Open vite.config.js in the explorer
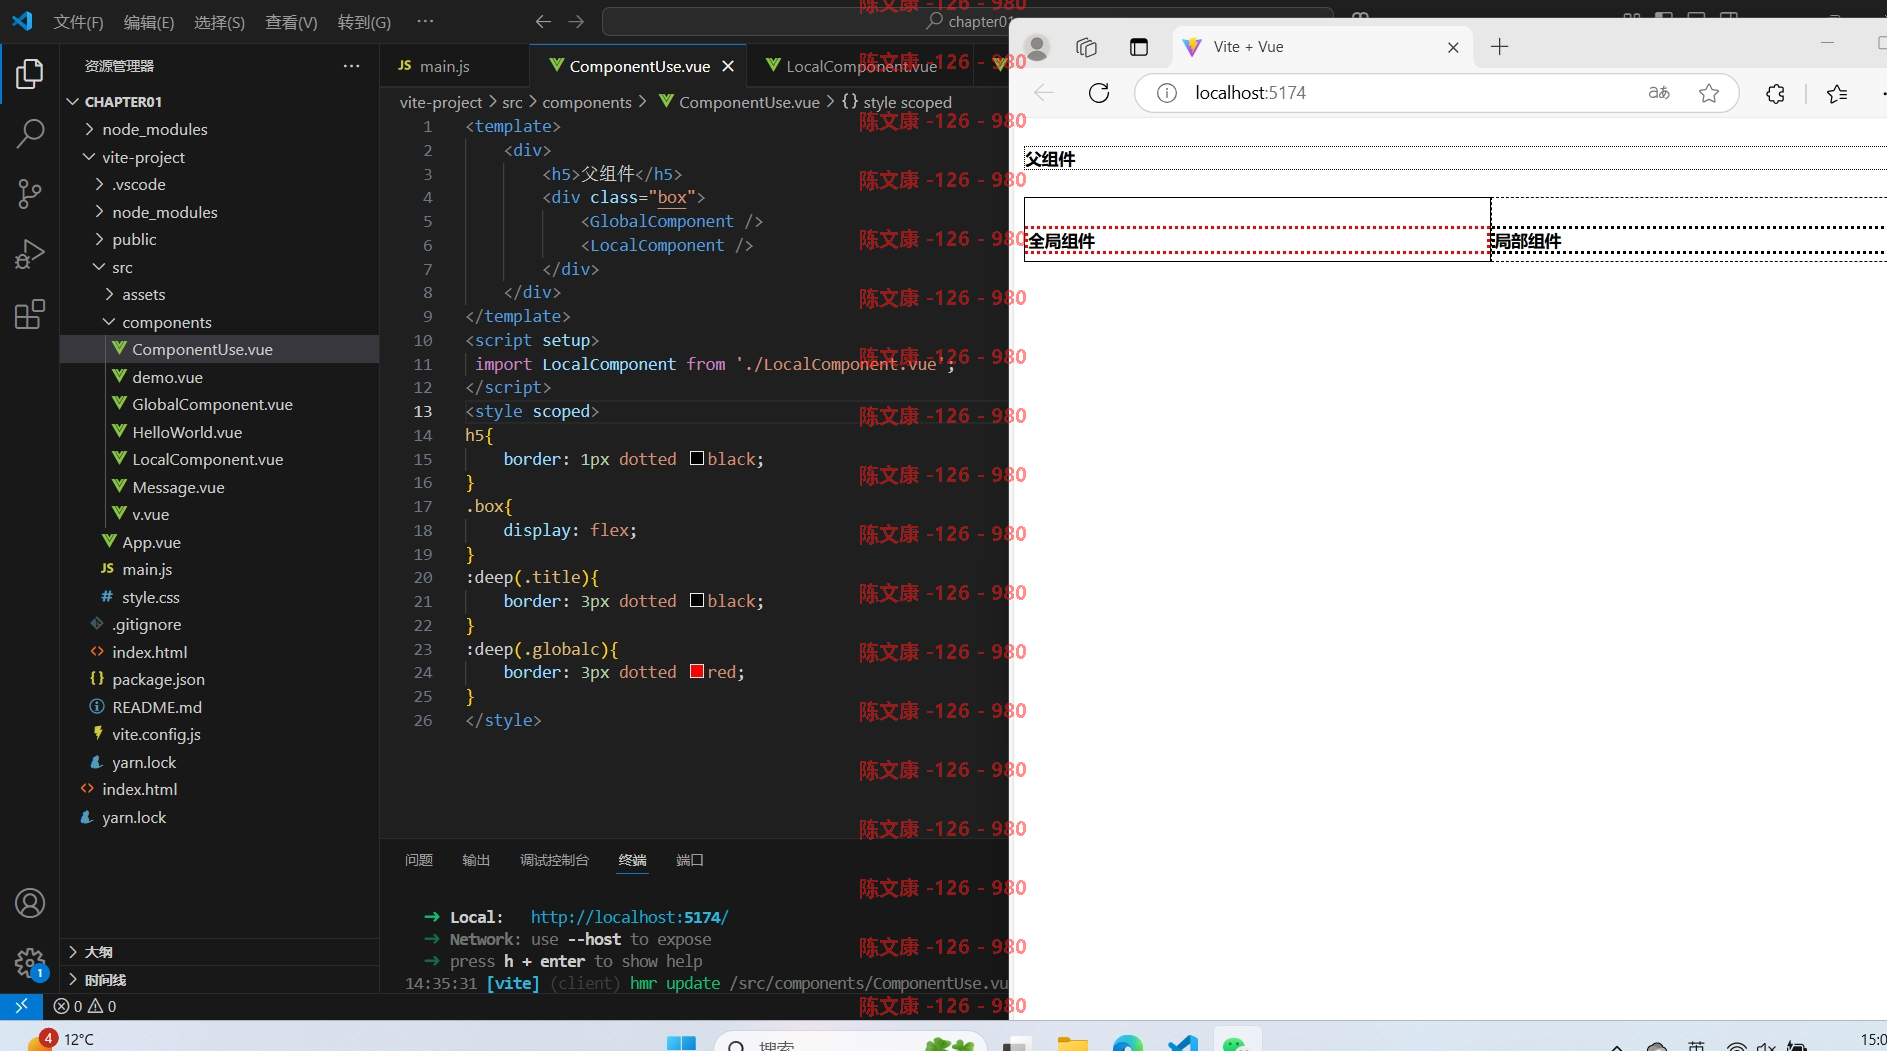The image size is (1887, 1051). 156,734
